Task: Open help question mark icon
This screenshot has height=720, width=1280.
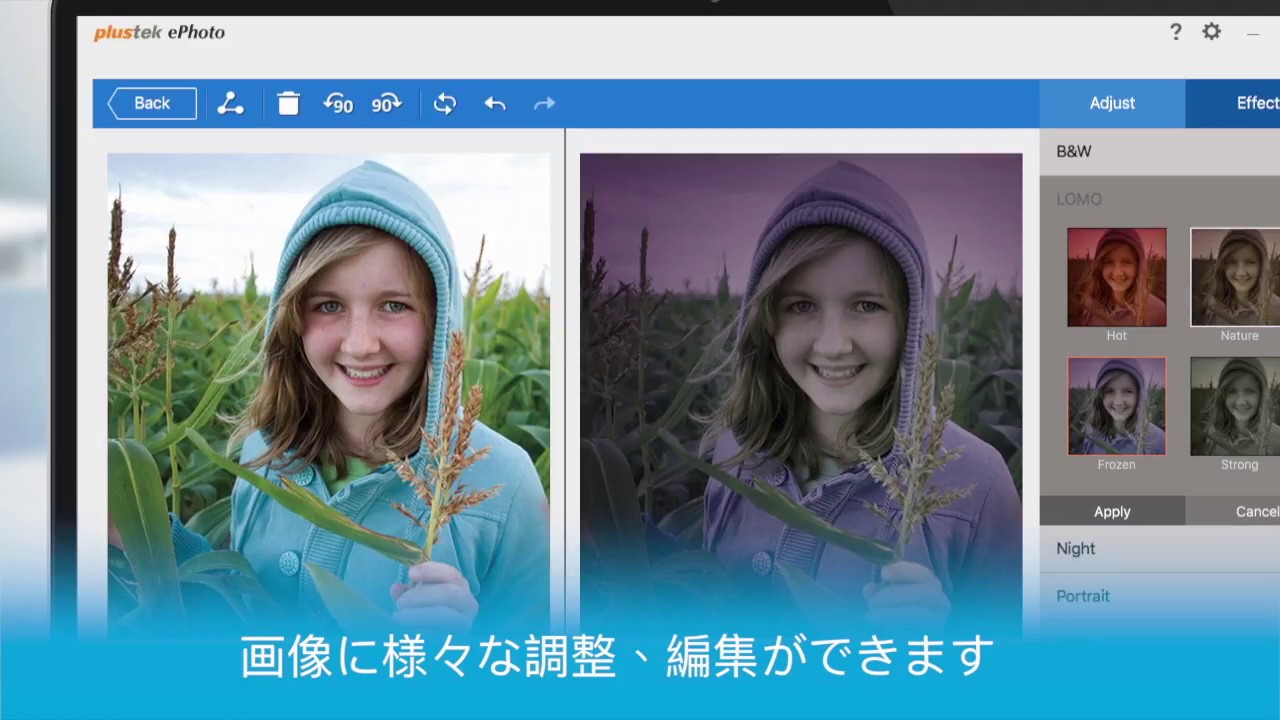Action: click(x=1176, y=32)
